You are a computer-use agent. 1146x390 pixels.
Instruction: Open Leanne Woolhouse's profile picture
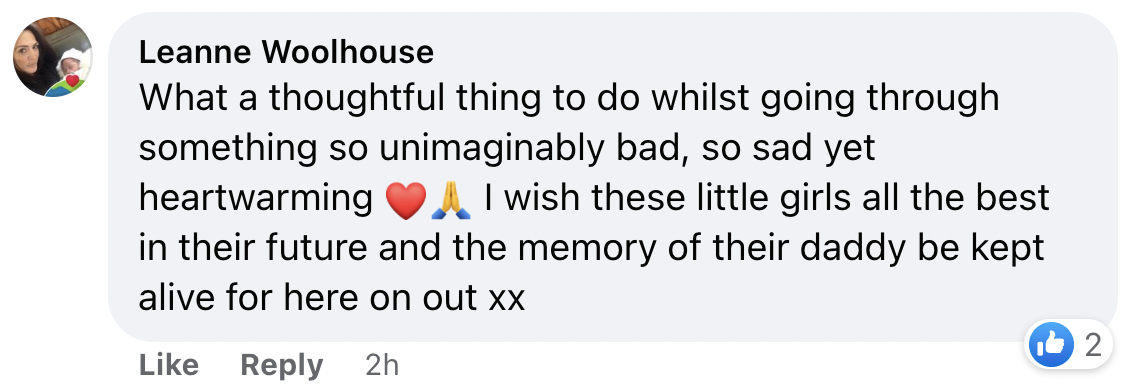coord(53,57)
